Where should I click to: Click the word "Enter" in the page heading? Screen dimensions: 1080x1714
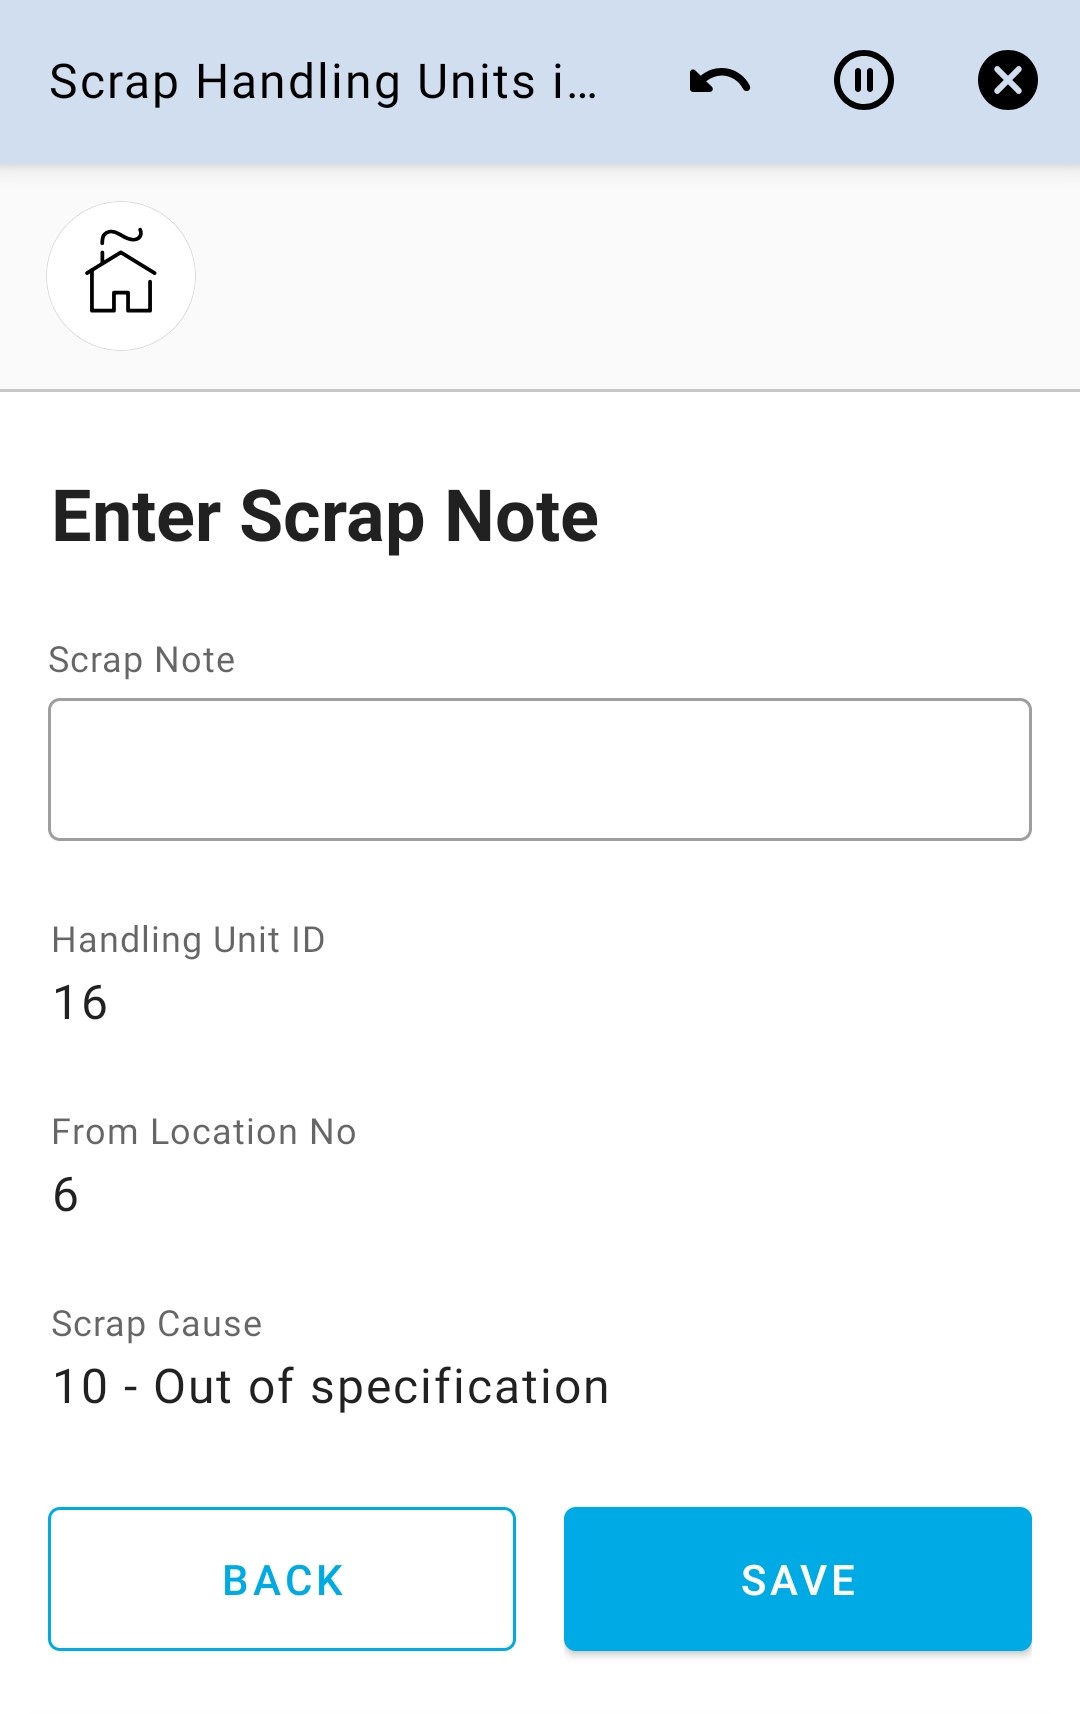pos(137,517)
